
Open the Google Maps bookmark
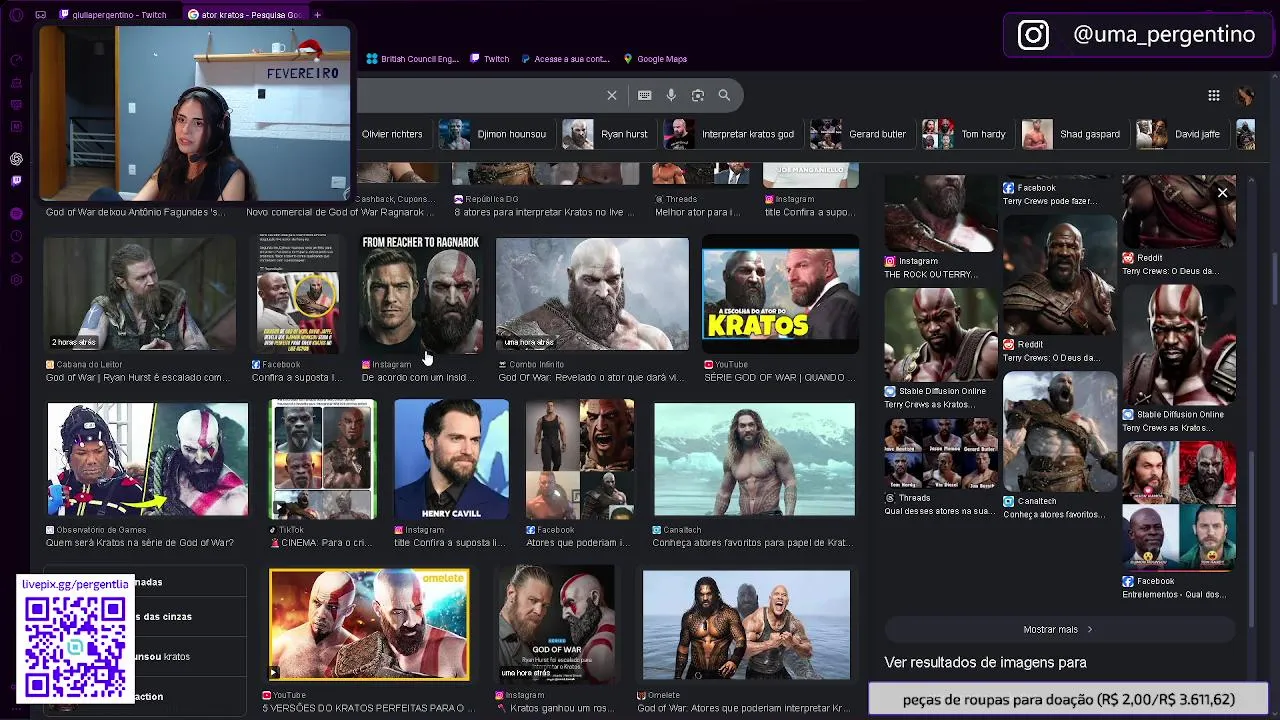click(655, 59)
